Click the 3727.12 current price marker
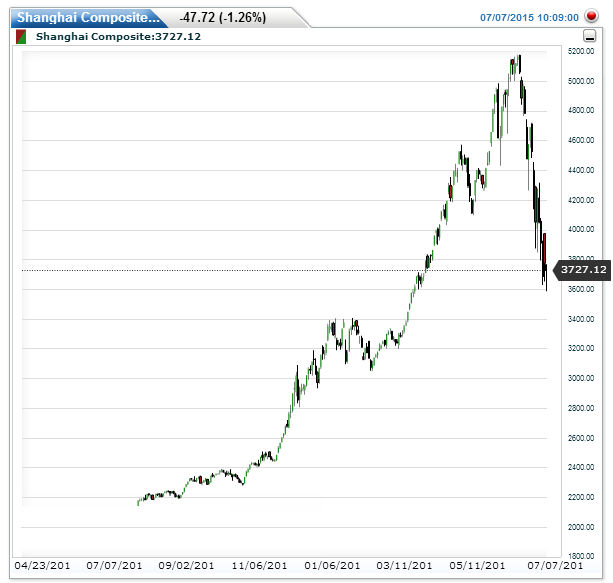613x583 pixels. (583, 270)
